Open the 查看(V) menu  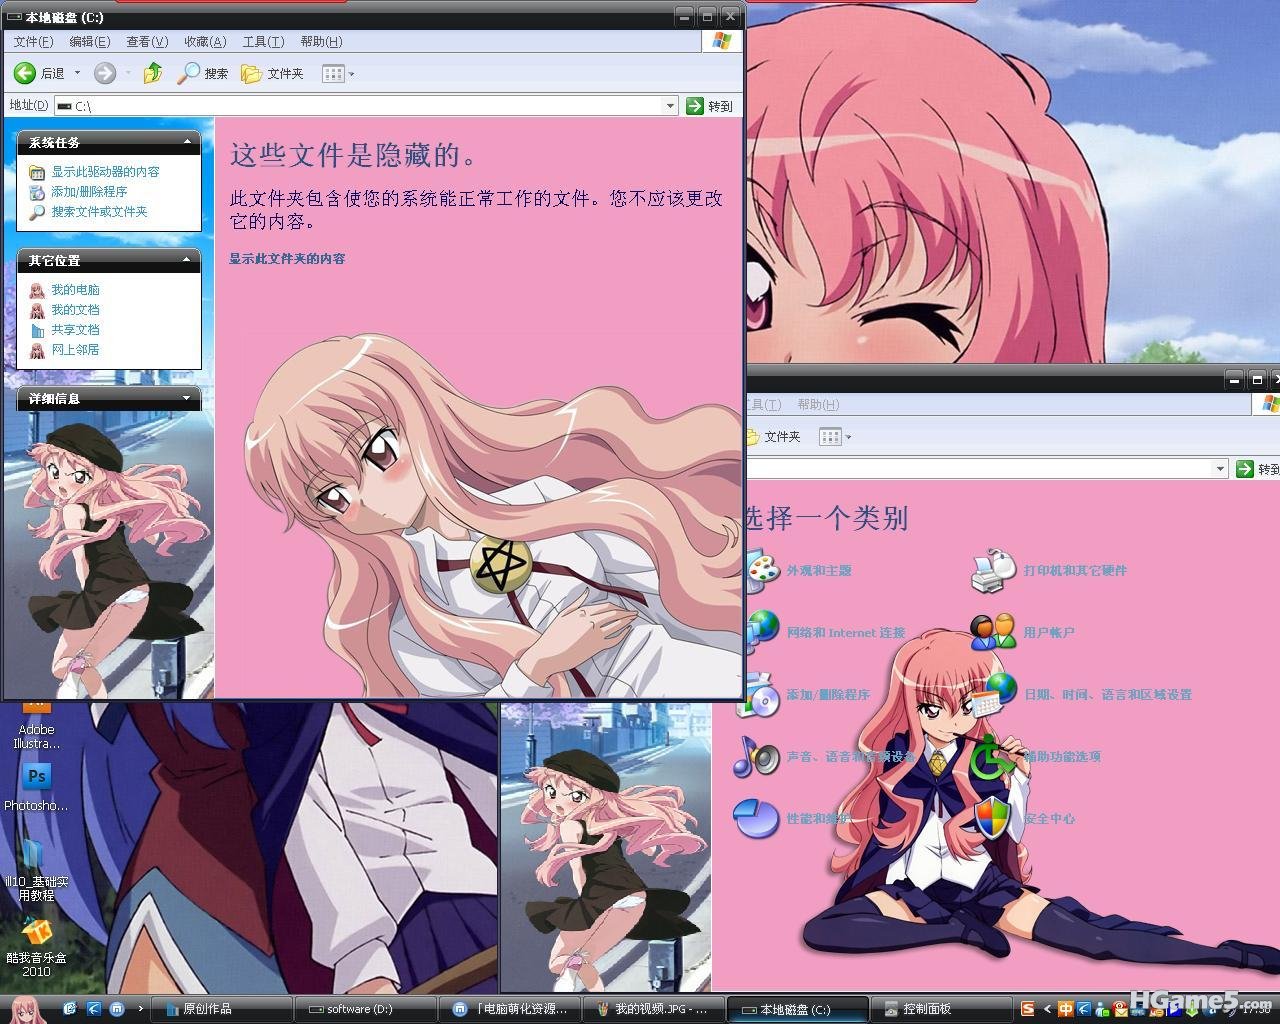(147, 41)
